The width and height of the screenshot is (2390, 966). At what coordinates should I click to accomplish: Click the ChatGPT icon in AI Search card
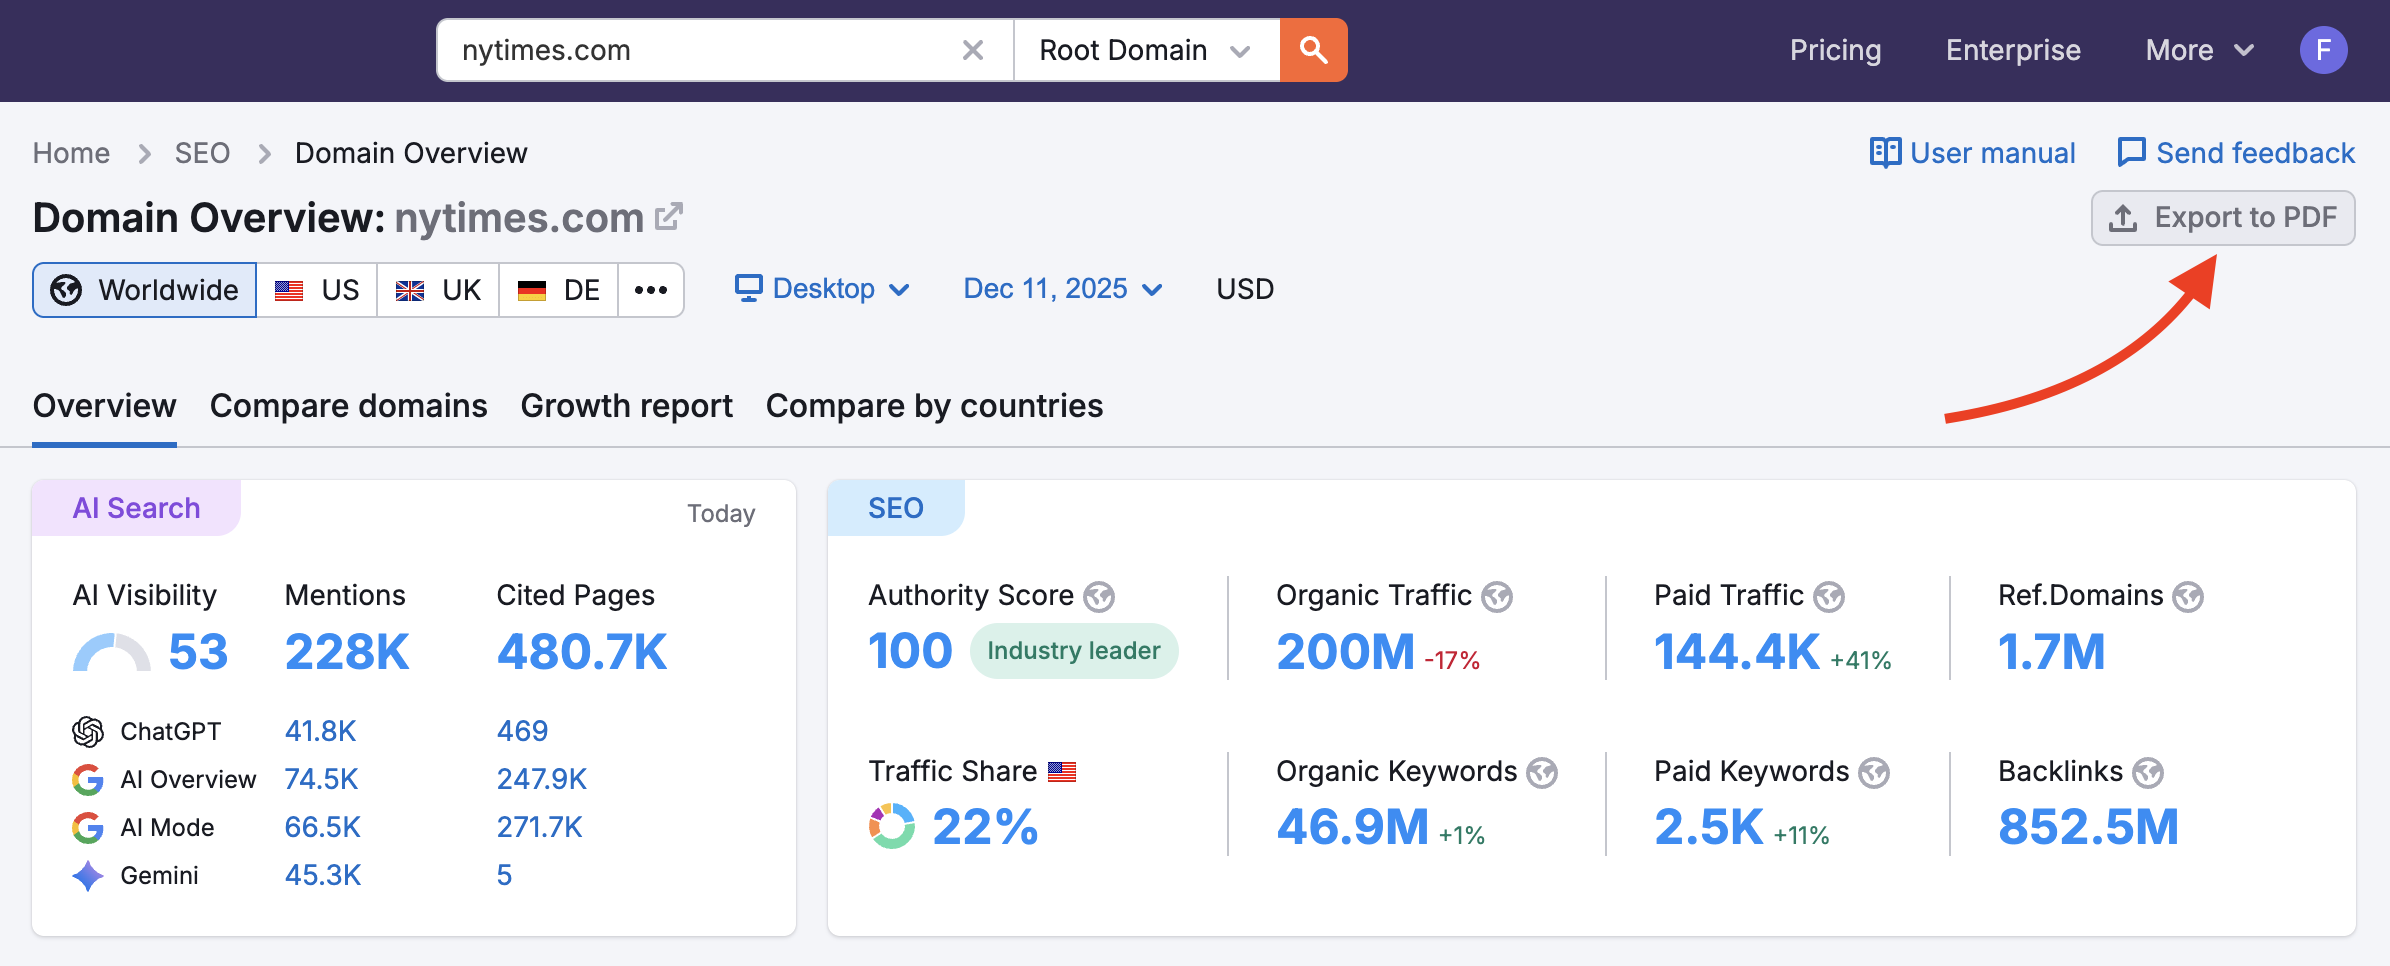point(88,730)
